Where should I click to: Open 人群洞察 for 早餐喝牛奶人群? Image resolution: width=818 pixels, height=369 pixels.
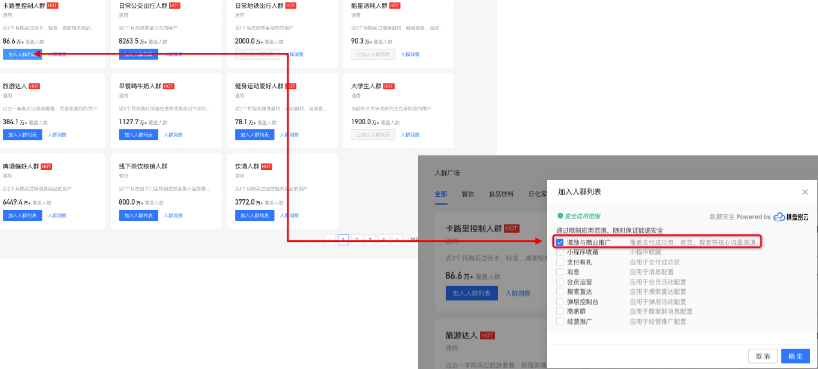point(173,135)
